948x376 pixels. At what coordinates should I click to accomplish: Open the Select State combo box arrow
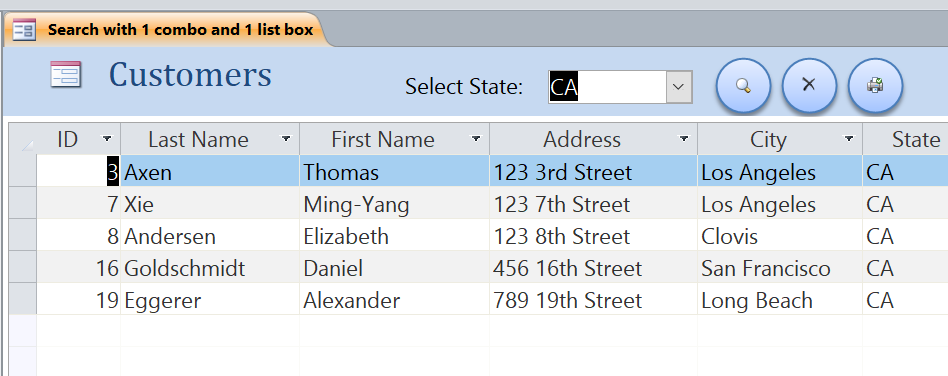click(679, 87)
